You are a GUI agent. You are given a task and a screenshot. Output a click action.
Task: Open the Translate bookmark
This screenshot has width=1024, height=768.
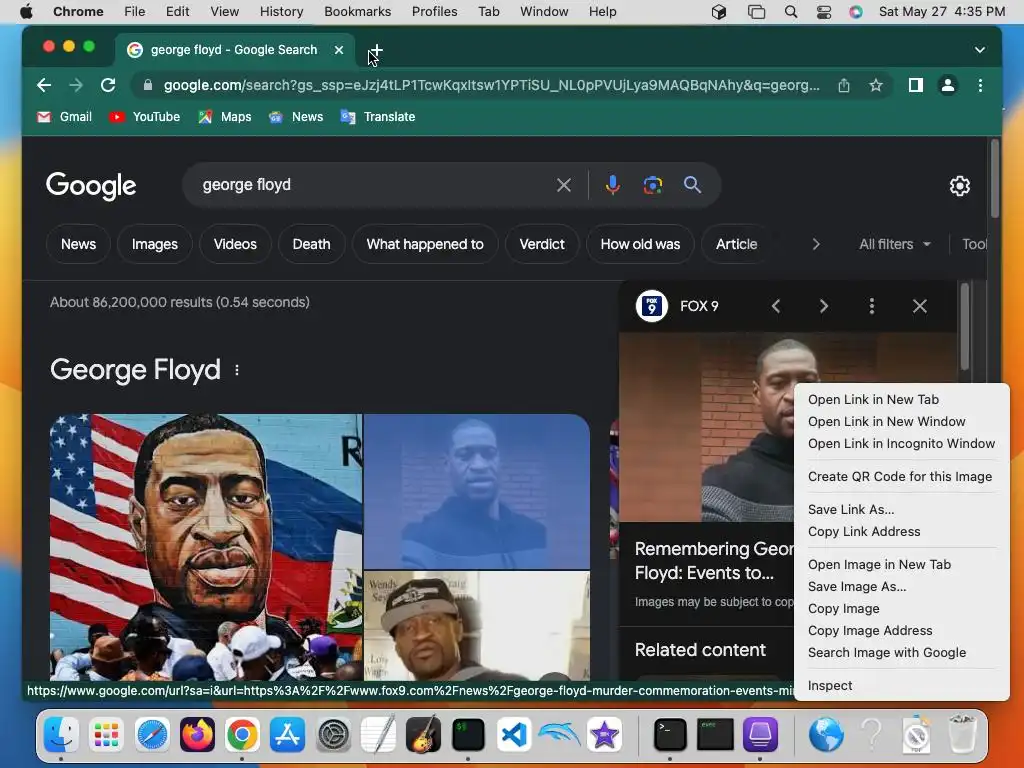(x=377, y=117)
